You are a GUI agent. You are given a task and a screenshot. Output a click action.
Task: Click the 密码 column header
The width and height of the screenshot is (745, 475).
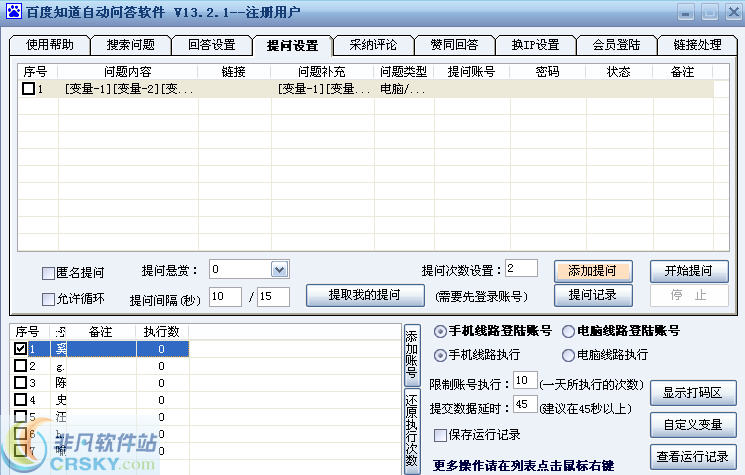547,72
